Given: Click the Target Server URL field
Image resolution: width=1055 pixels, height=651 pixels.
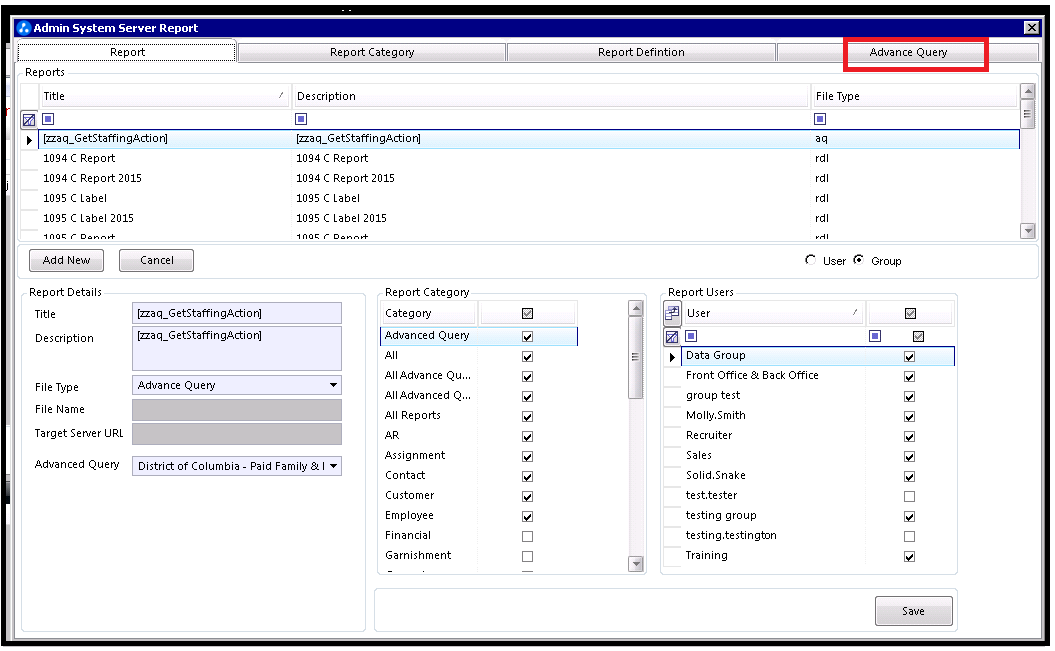Looking at the screenshot, I should pos(237,434).
